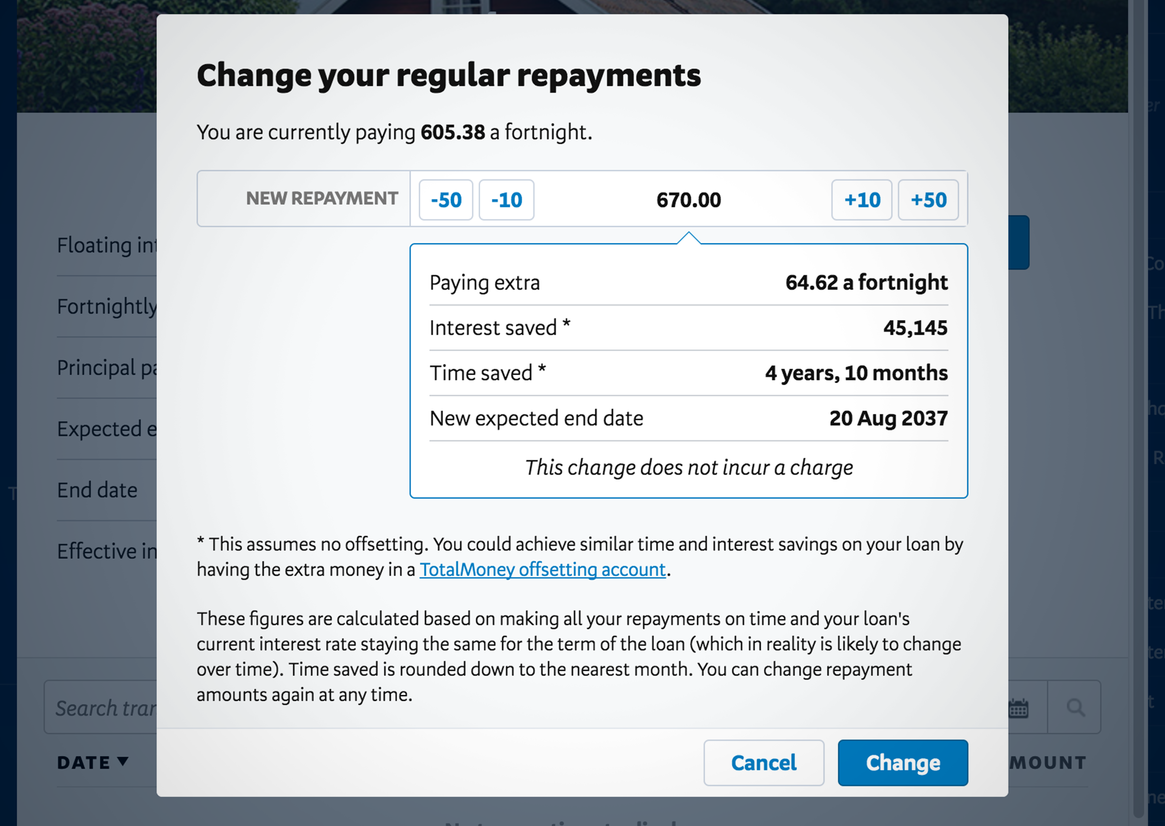
Task: Click the Expected row in loan details
Action: [107, 429]
